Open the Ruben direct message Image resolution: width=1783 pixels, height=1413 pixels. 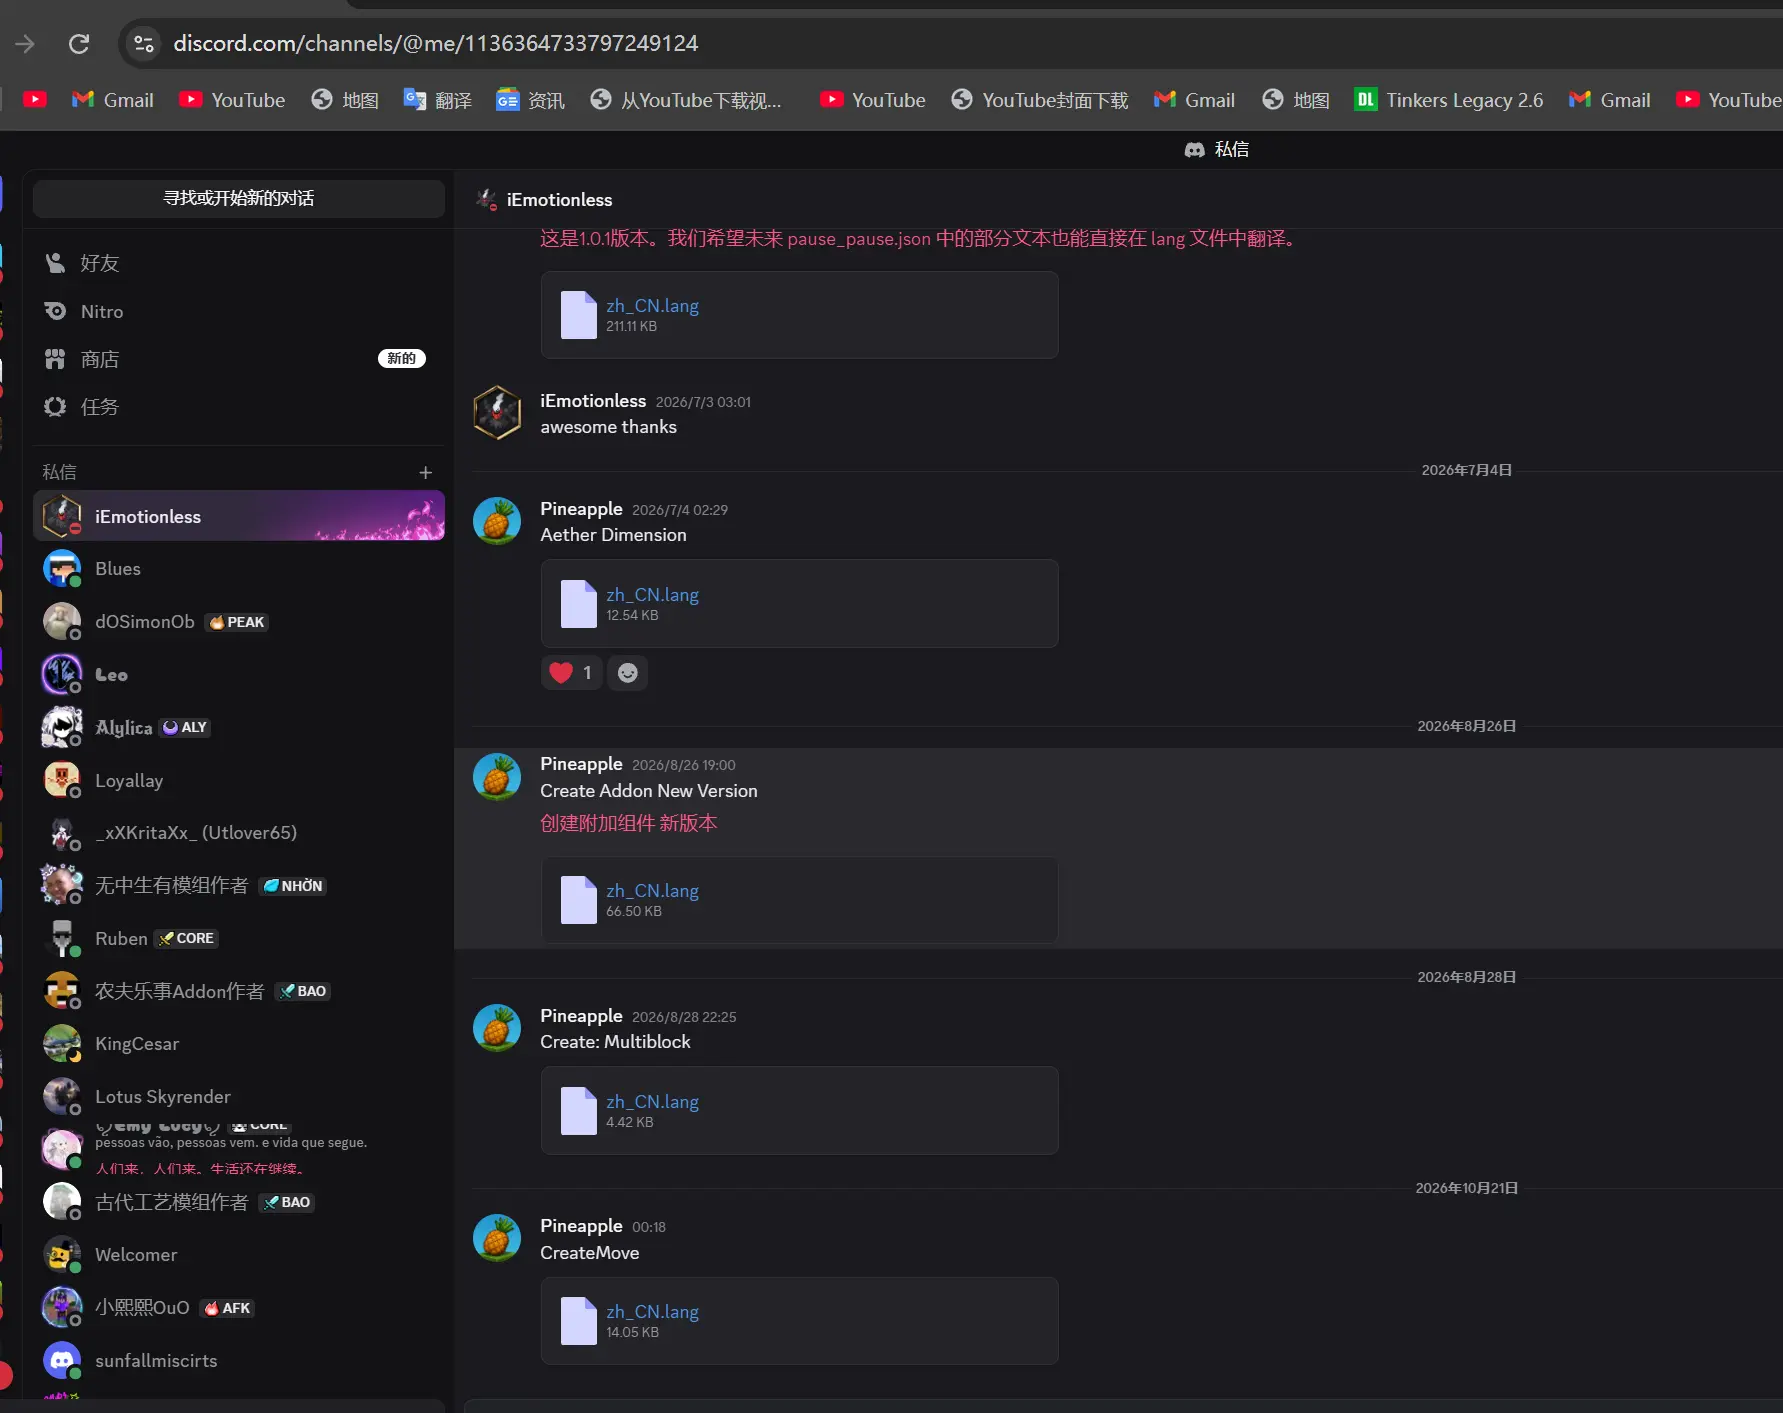coord(238,938)
